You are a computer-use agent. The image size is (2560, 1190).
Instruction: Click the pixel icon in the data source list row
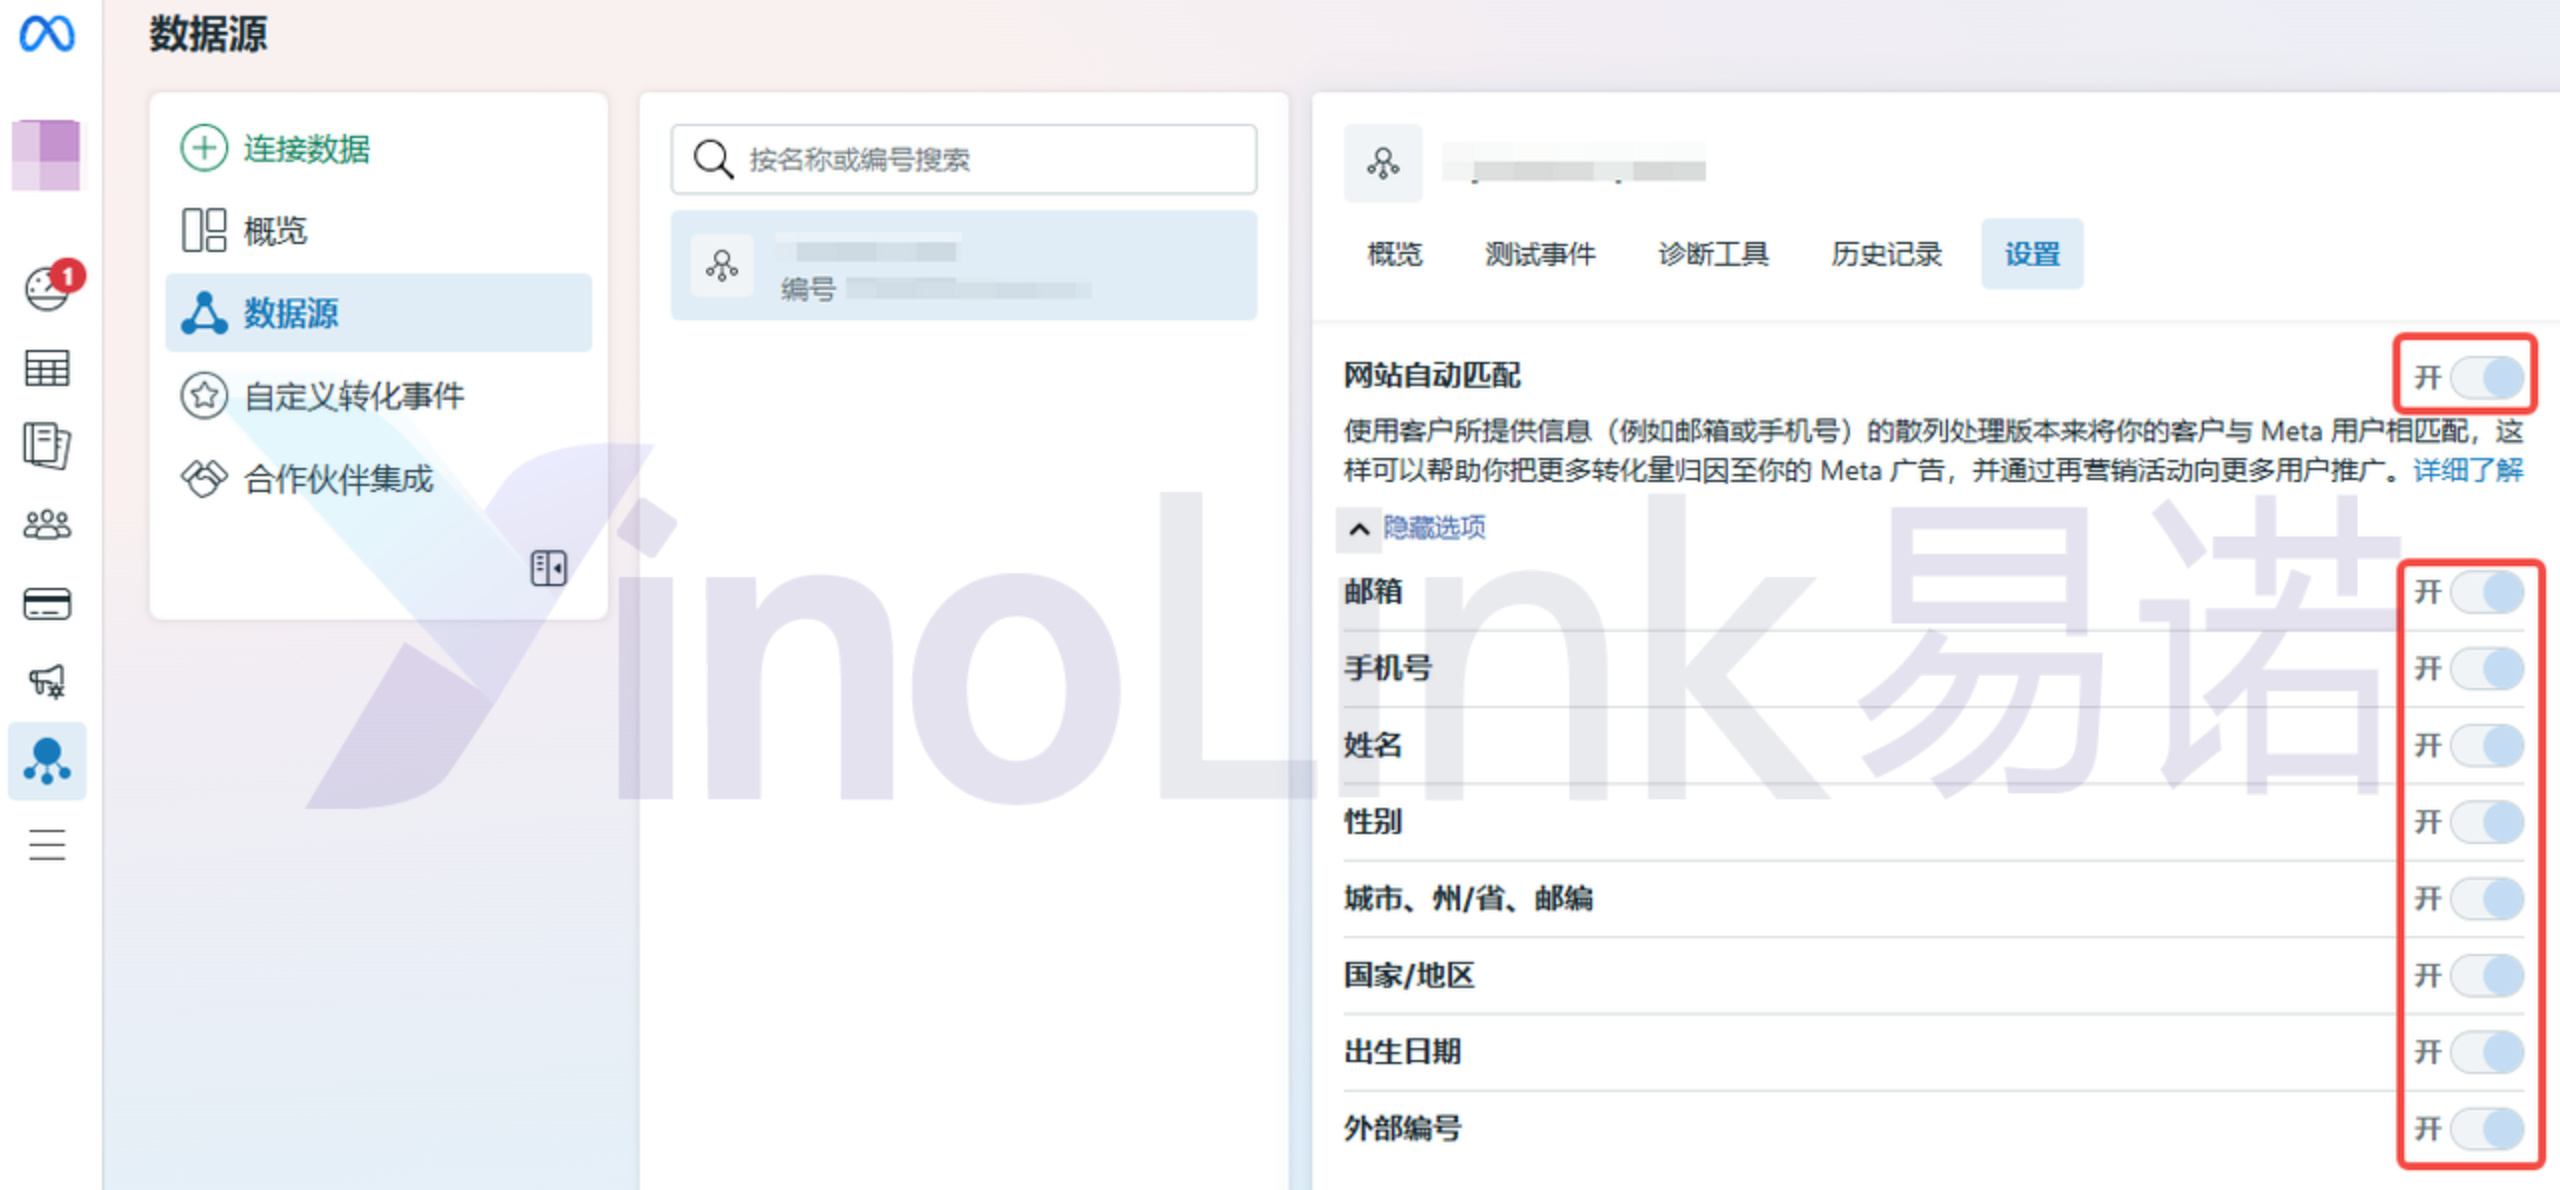coord(722,266)
